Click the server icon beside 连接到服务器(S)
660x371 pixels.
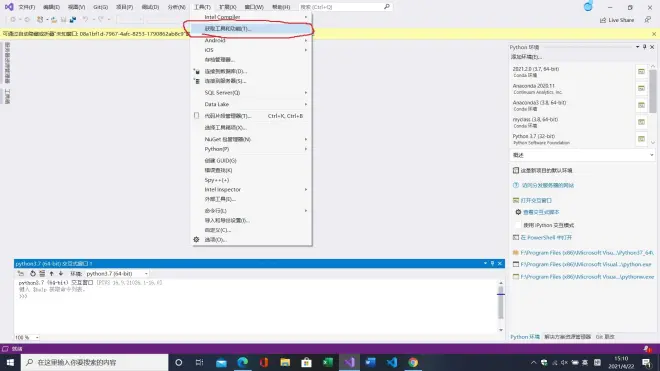click(197, 81)
